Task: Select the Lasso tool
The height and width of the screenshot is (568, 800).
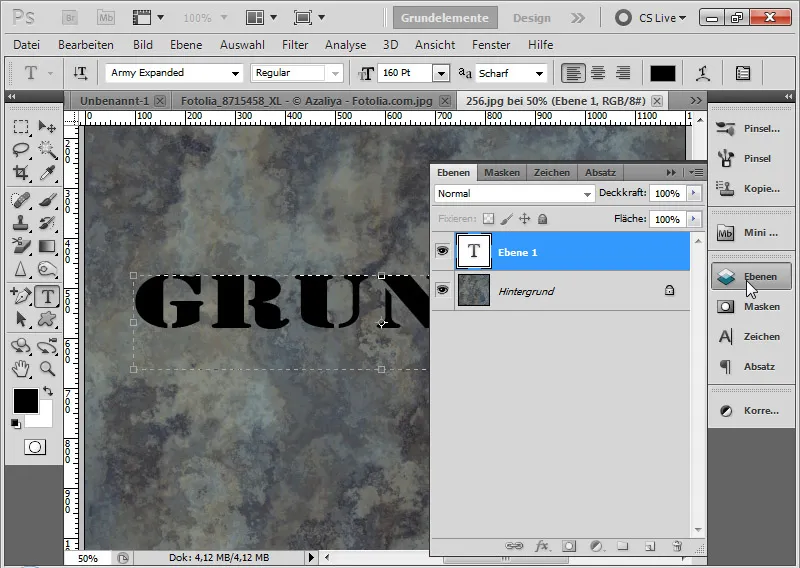Action: click(21, 150)
